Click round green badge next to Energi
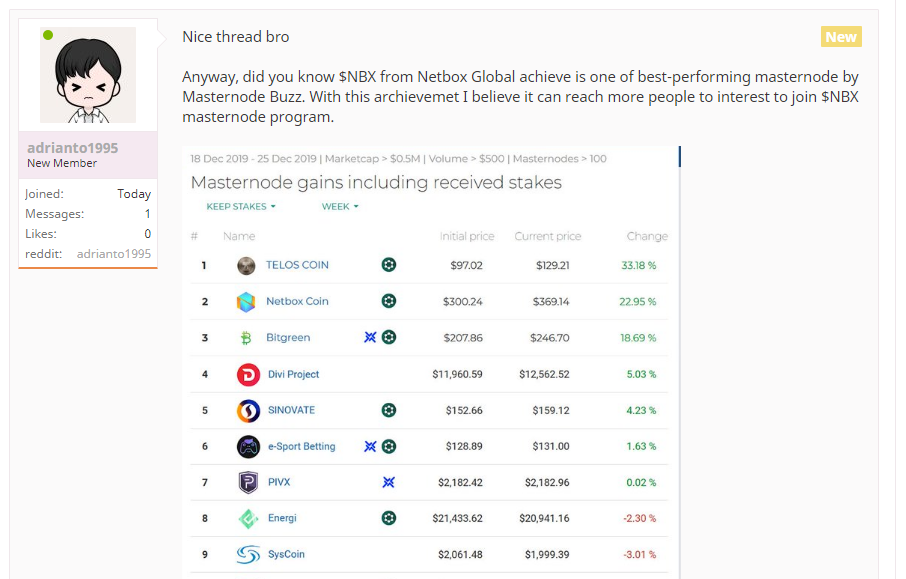This screenshot has height=579, width=906. pyautogui.click(x=389, y=518)
